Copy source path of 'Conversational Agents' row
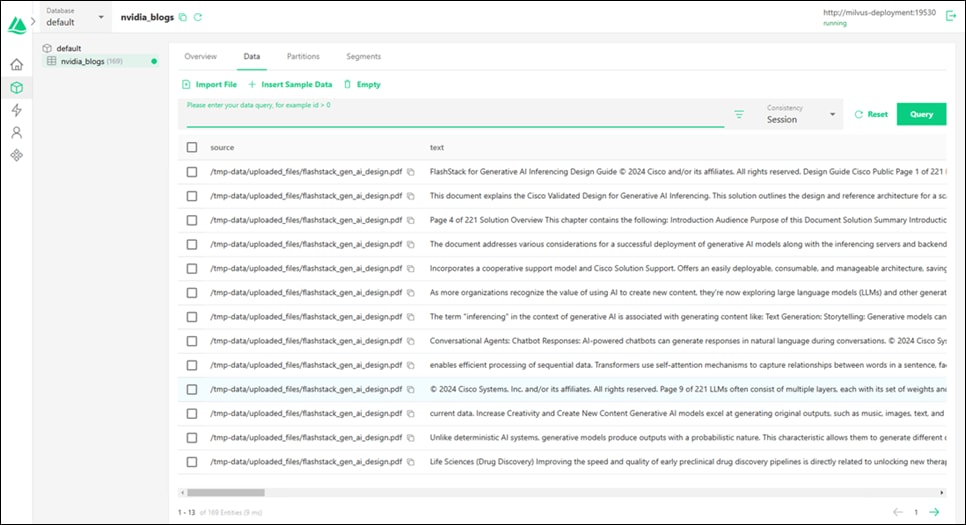 (411, 341)
